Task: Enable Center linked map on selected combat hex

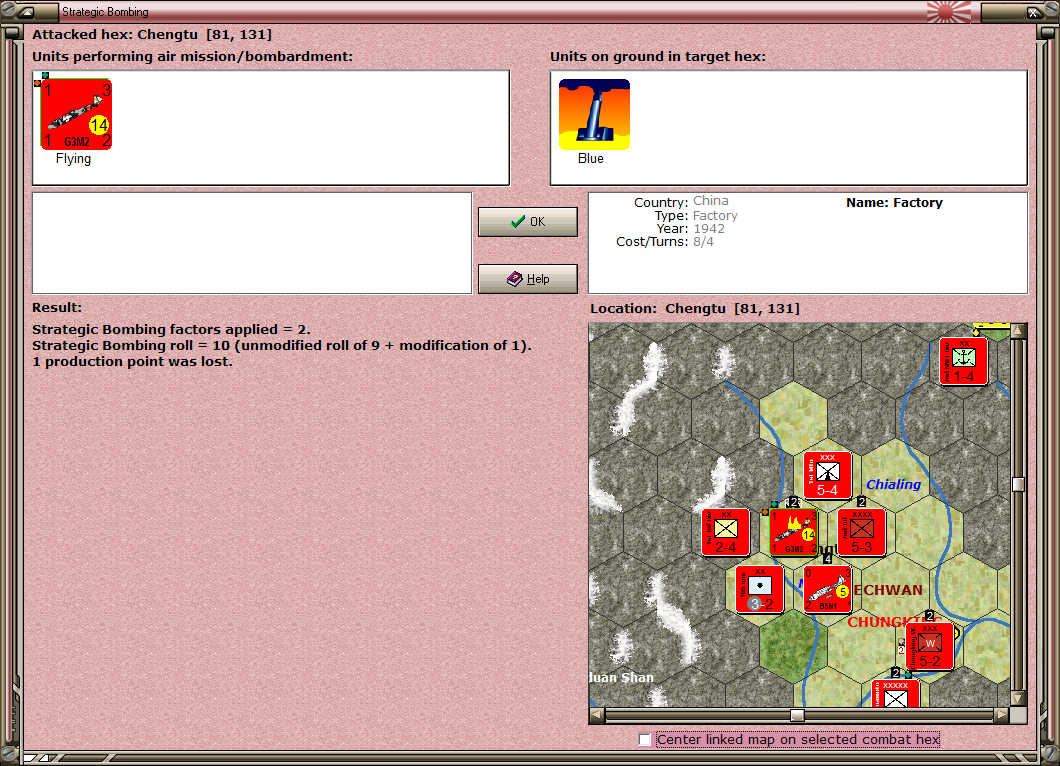Action: 645,740
